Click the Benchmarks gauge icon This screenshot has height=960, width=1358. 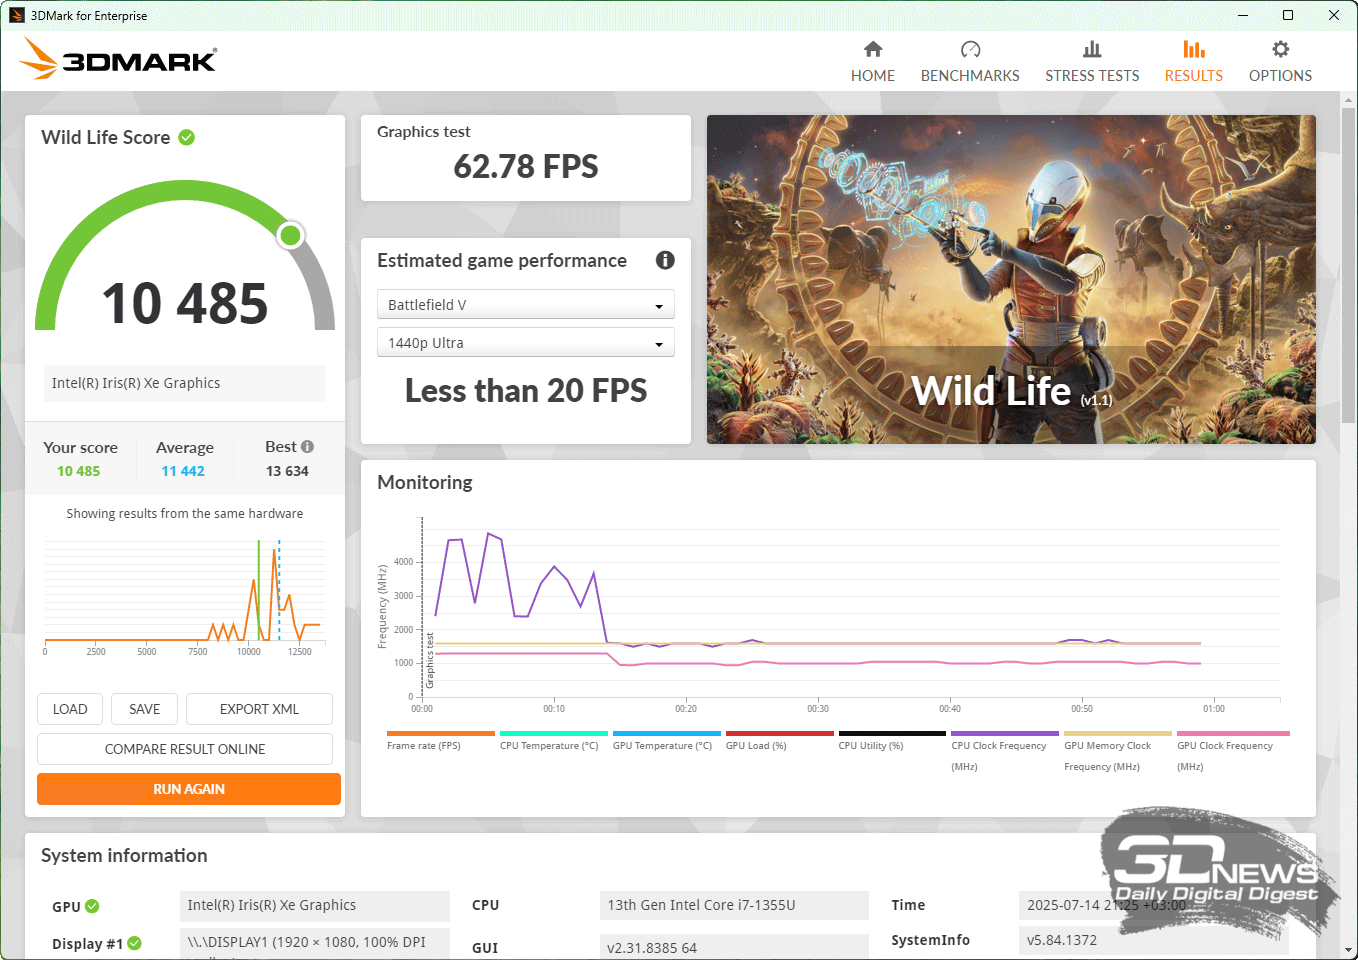(x=970, y=49)
